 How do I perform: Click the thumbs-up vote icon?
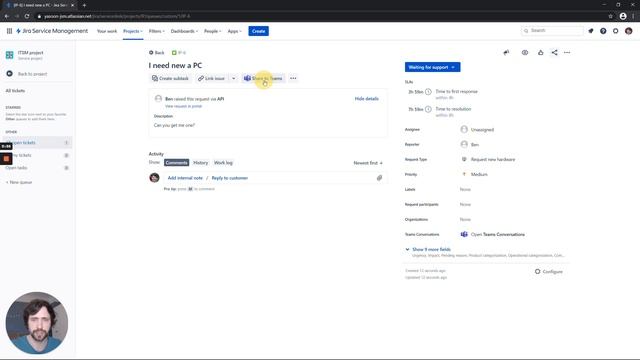click(x=540, y=53)
